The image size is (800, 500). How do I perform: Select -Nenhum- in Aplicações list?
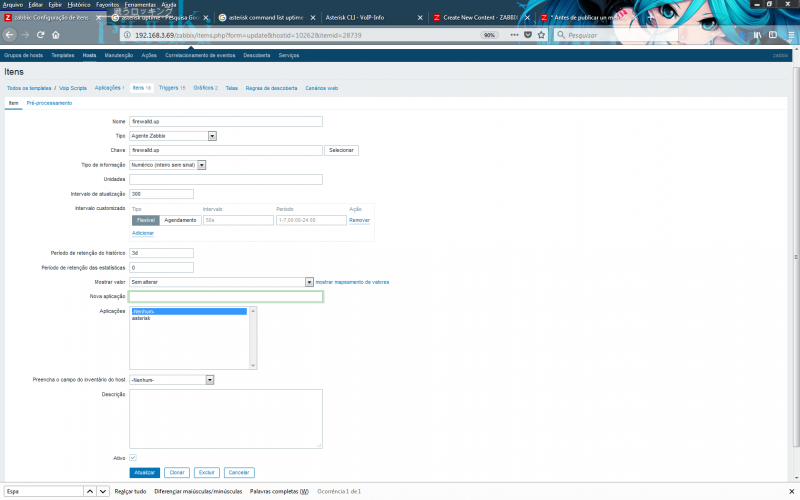(189, 311)
